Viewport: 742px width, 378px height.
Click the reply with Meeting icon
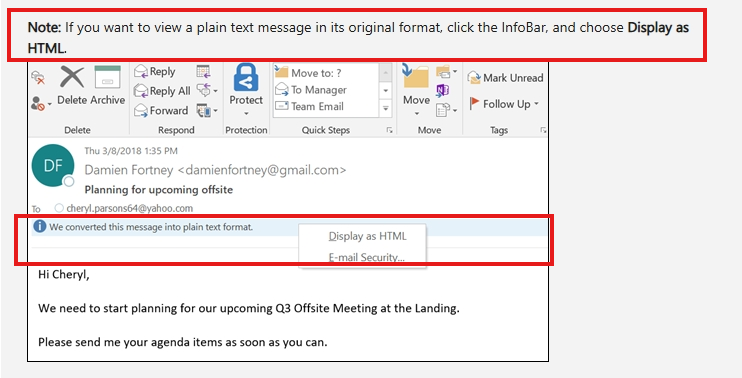click(203, 71)
